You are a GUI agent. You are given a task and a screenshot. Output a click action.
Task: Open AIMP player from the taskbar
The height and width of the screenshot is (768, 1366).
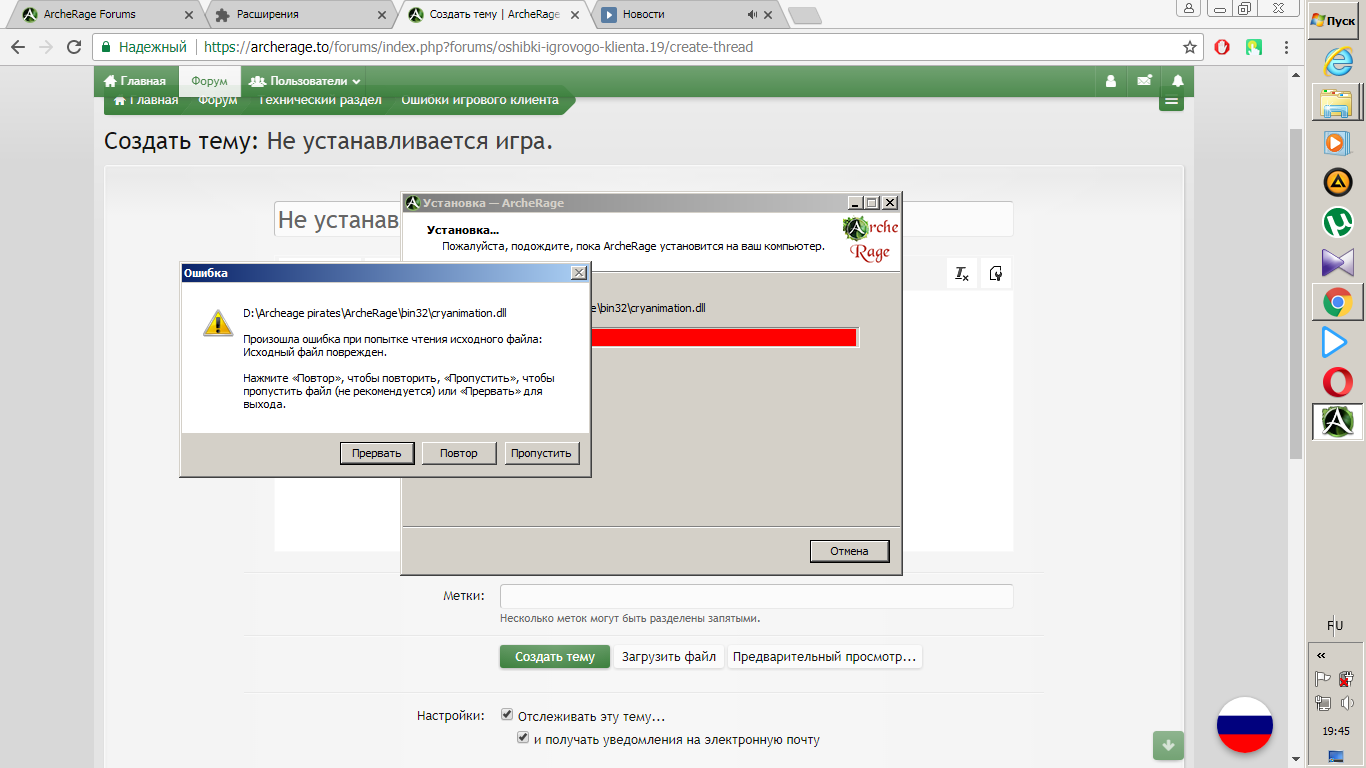[x=1337, y=182]
